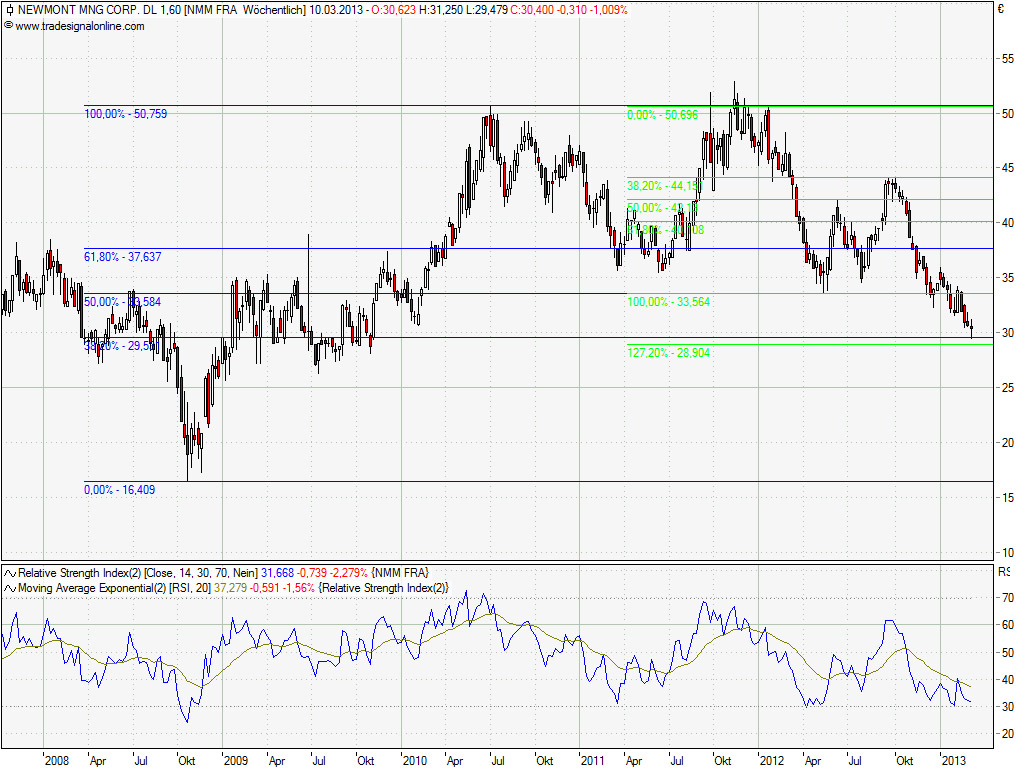
Task: Click the low value L:29,479
Action: coord(487,10)
